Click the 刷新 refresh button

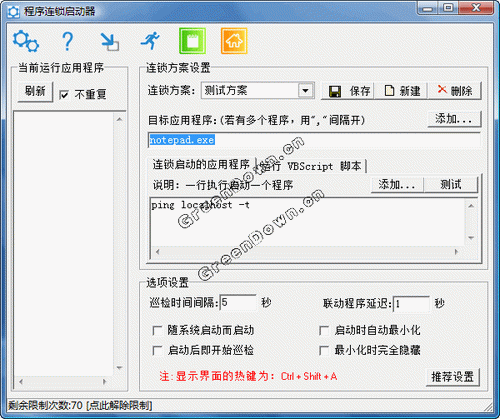[35, 91]
